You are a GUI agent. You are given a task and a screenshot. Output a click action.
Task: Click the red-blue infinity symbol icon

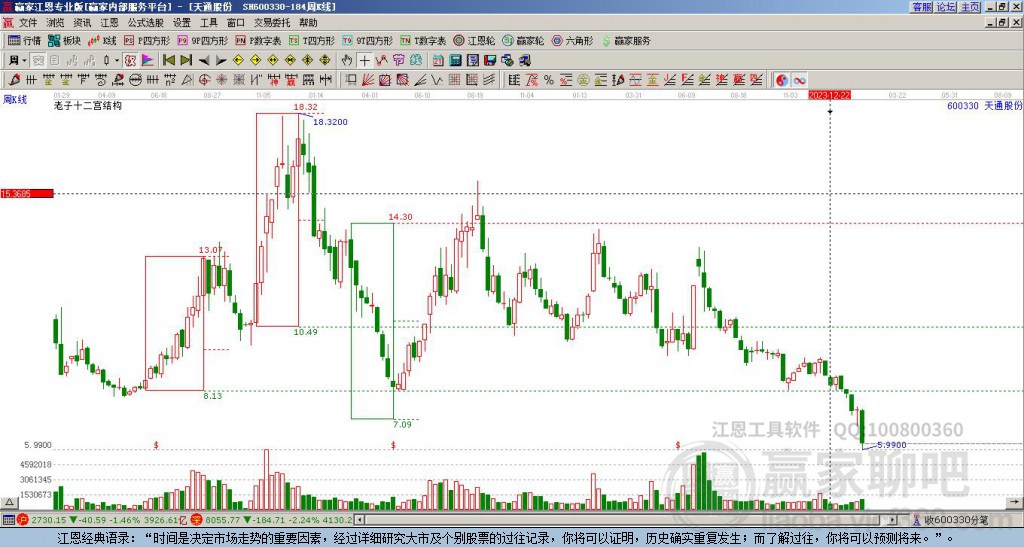point(799,80)
